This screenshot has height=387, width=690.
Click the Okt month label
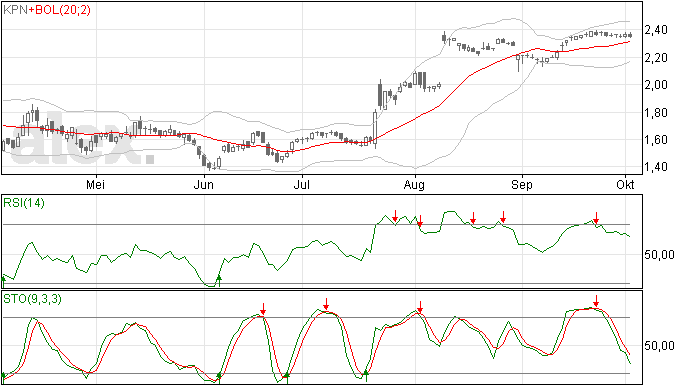pos(625,184)
